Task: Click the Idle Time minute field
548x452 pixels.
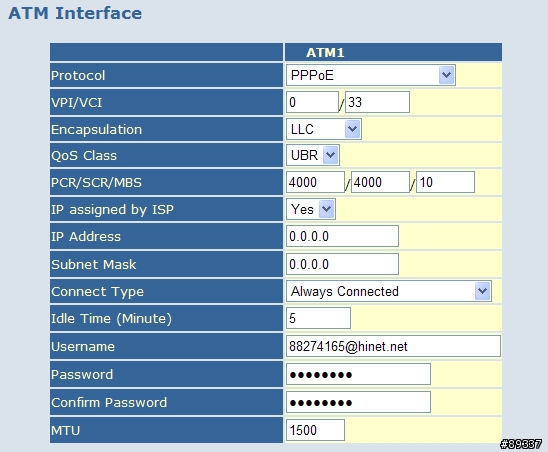Action: (x=318, y=318)
